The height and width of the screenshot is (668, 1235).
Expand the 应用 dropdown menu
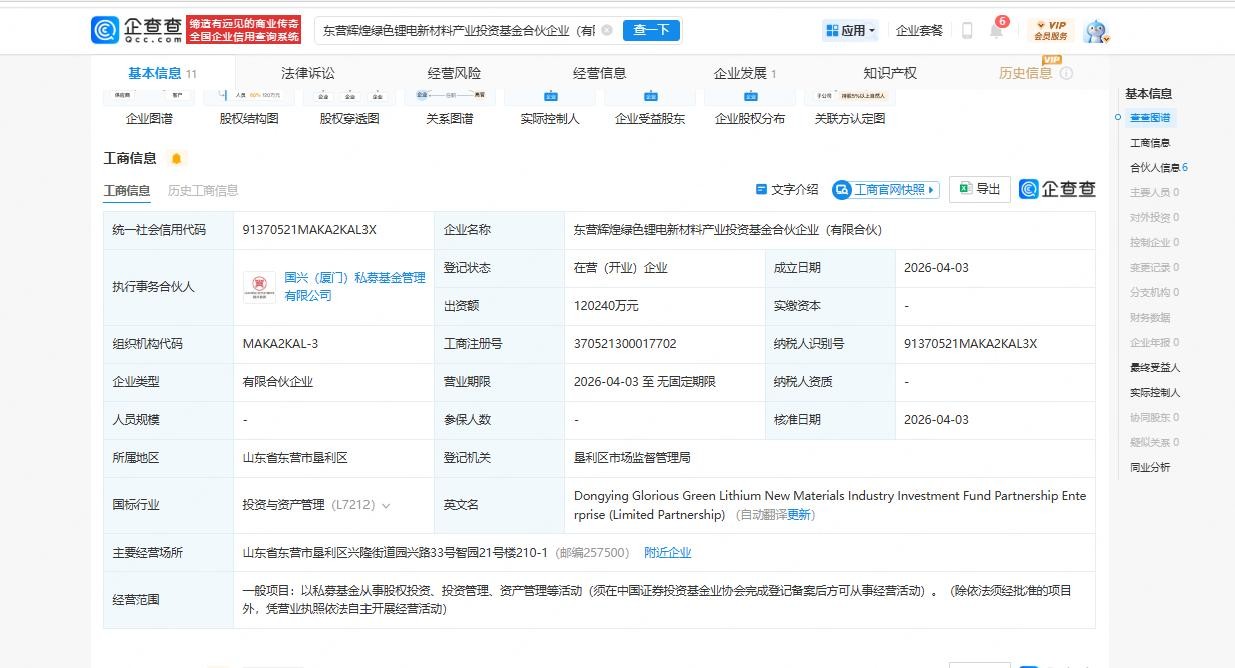coord(850,30)
